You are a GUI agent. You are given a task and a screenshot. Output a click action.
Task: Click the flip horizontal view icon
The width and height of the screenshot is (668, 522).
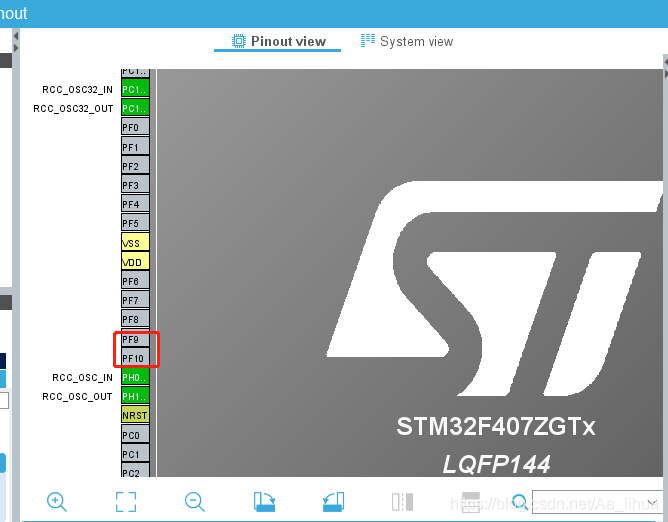point(402,502)
